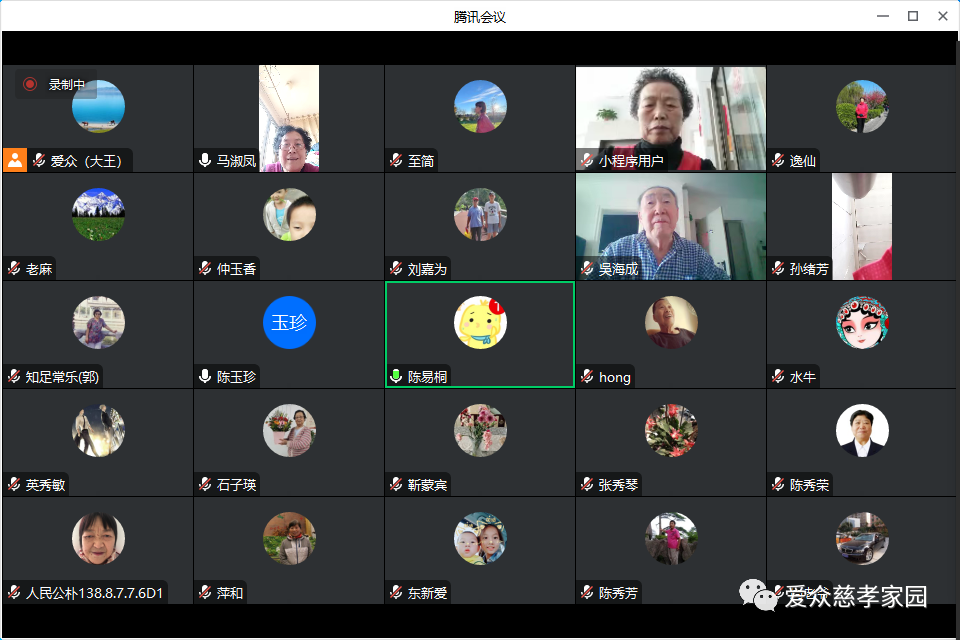Maximize the 腾讯会议 window
This screenshot has width=960, height=640.
(x=912, y=16)
